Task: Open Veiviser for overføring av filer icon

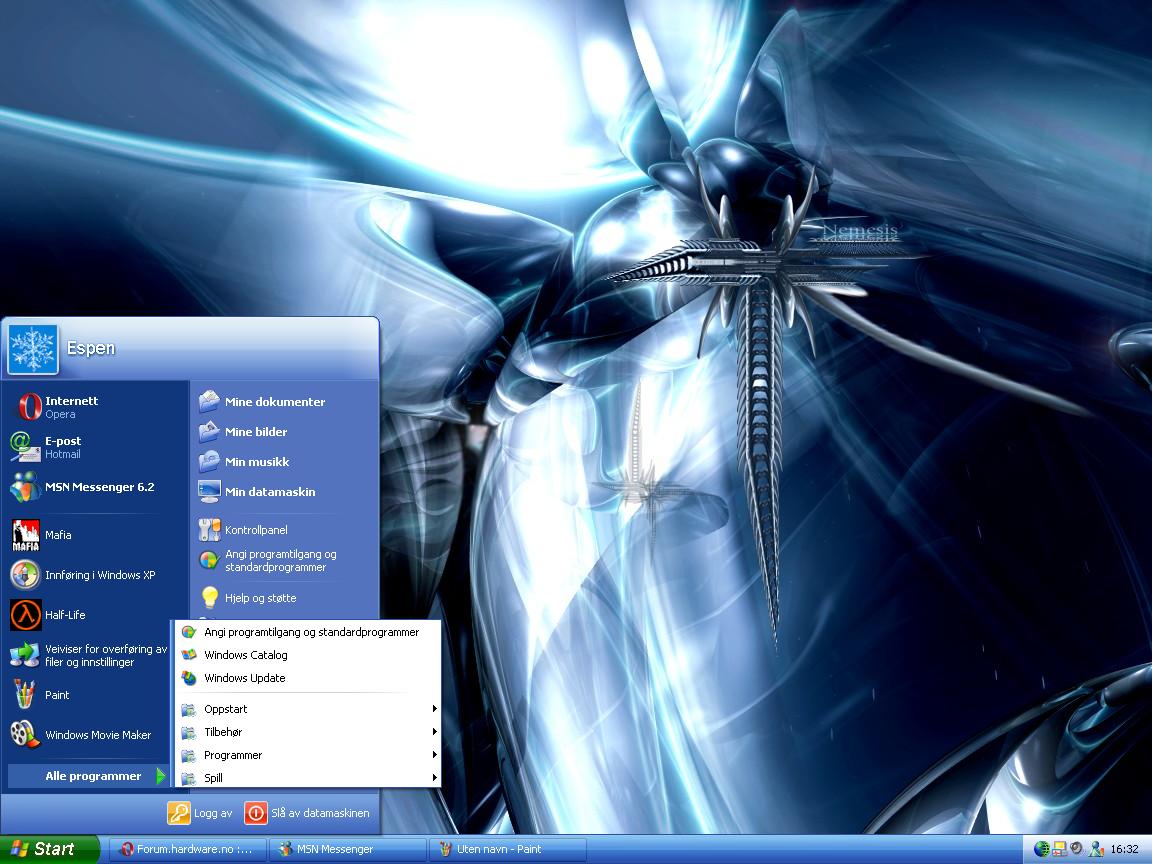Action: click(x=25, y=655)
